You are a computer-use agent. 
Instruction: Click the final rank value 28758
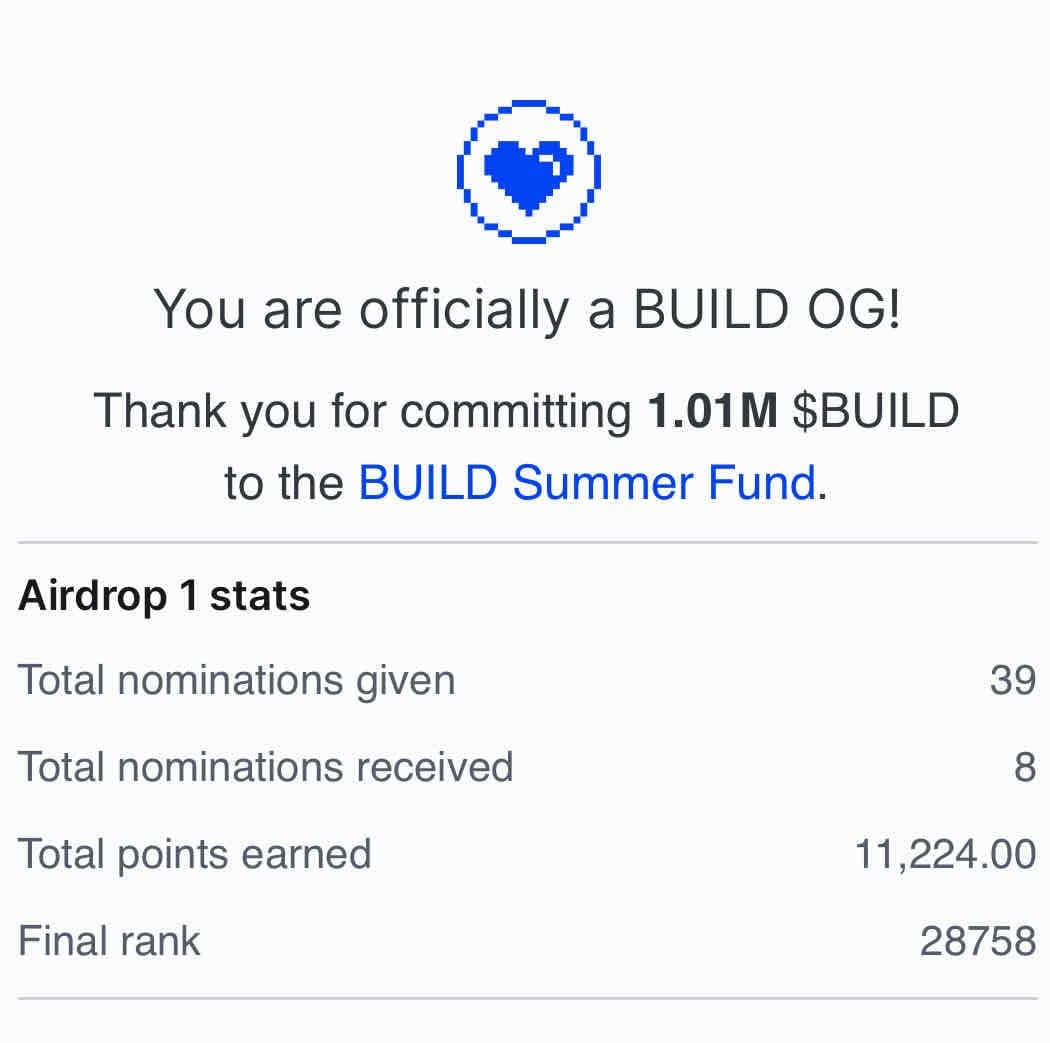point(977,941)
